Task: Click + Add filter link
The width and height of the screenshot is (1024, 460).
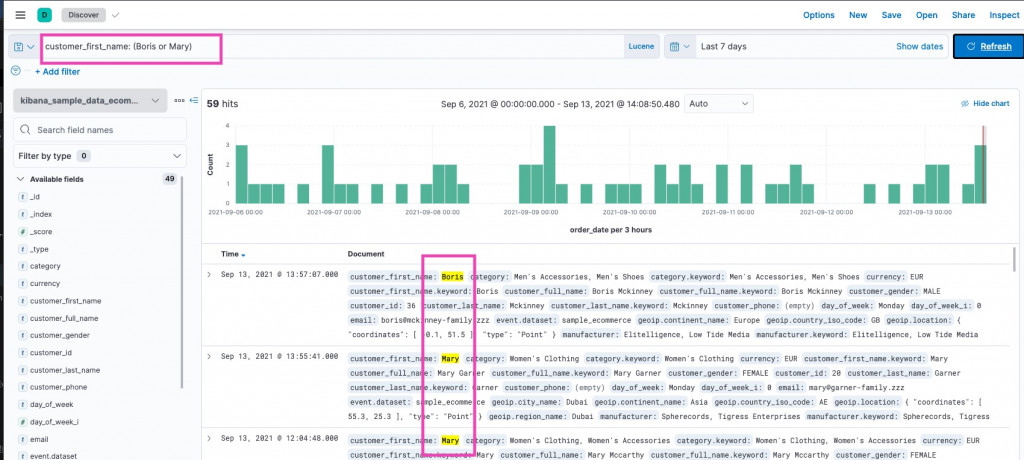Action: [57, 71]
